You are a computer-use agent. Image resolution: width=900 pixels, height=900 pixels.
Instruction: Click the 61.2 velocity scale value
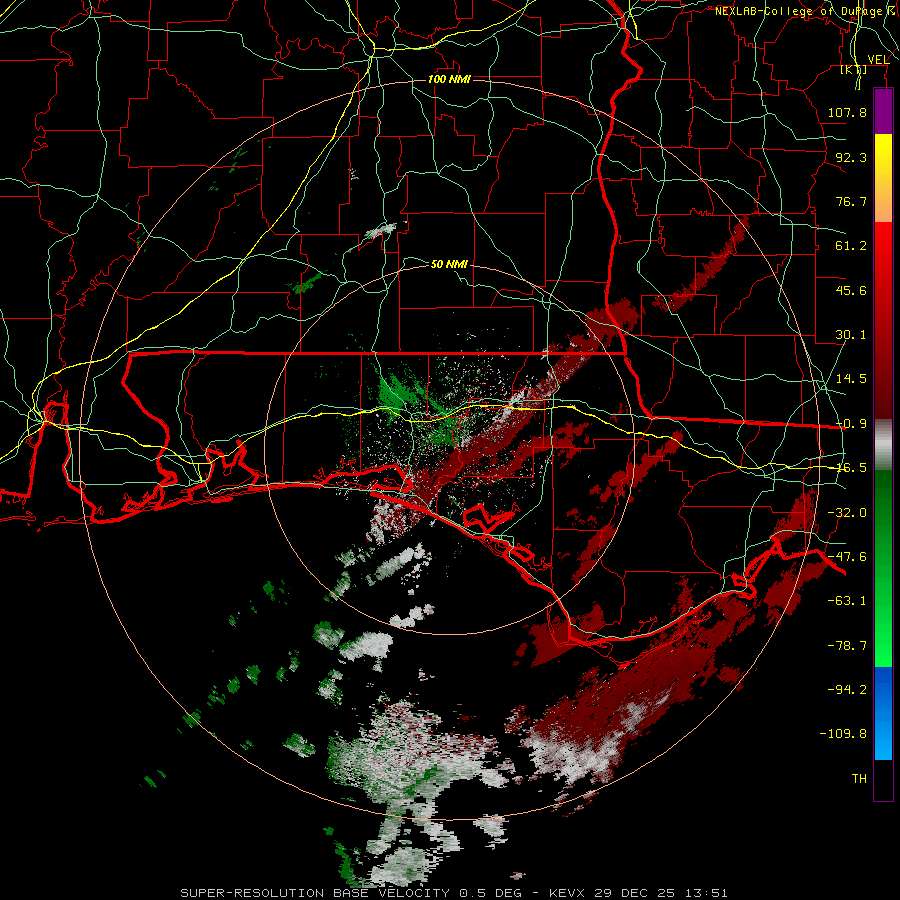tap(851, 246)
